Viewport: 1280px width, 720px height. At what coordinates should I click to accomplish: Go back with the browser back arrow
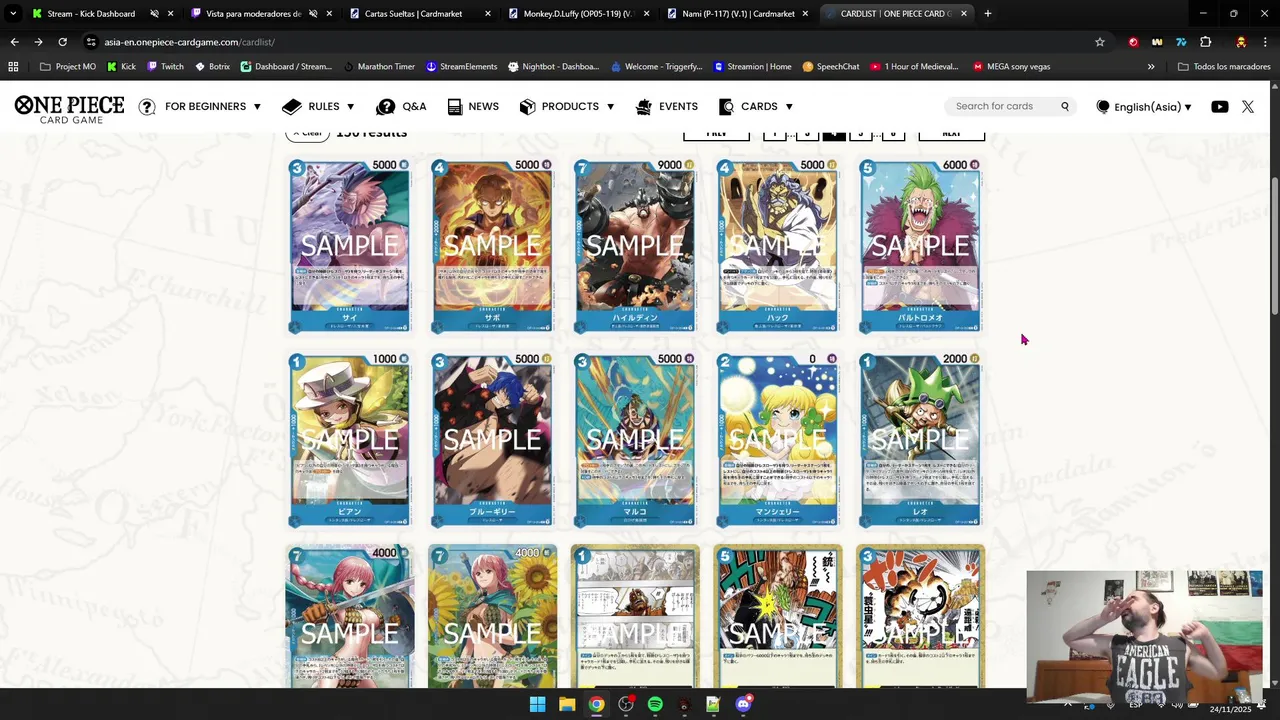(14, 42)
